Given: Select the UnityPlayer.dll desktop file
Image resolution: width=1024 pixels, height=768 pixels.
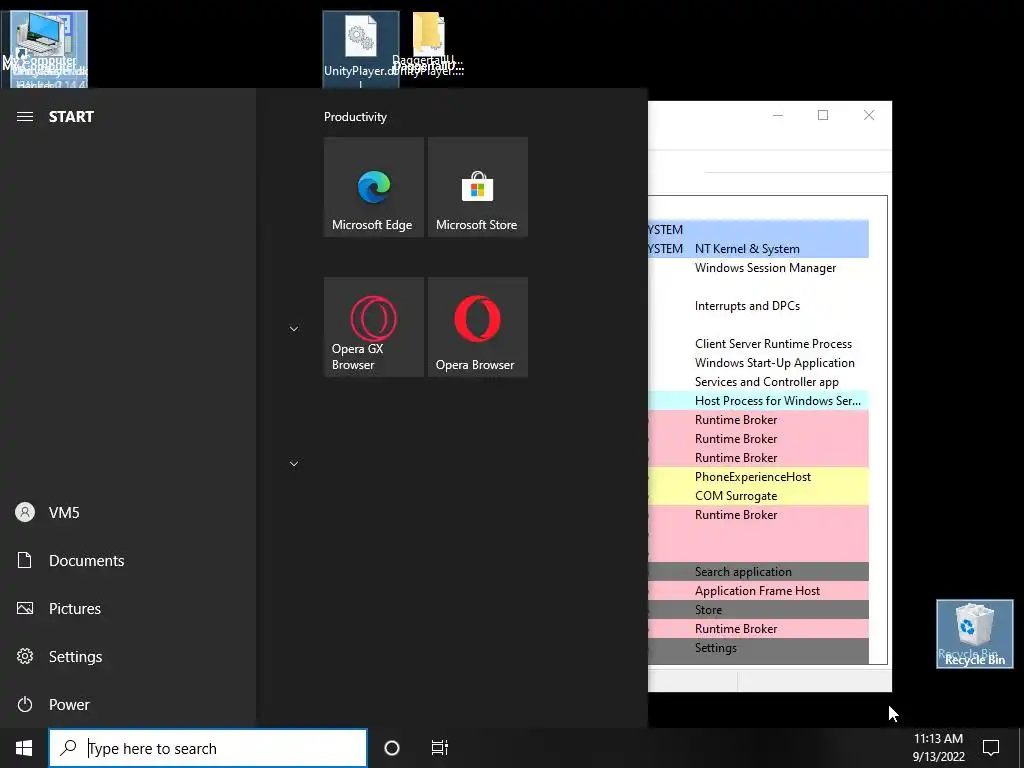Looking at the screenshot, I should [360, 49].
